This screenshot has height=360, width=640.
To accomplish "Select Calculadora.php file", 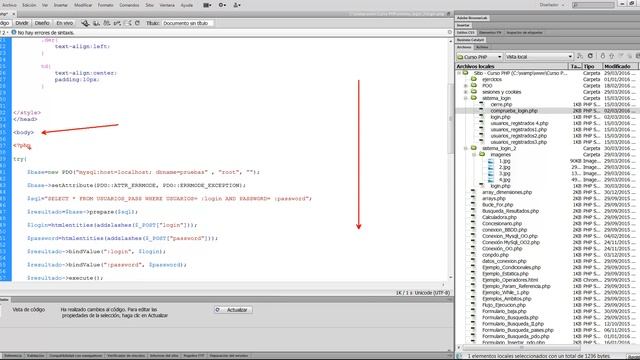I will pos(499,218).
